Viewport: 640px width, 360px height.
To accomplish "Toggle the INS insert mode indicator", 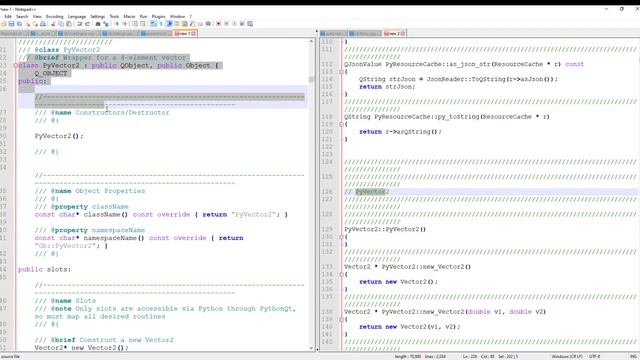I will click(x=633, y=356).
